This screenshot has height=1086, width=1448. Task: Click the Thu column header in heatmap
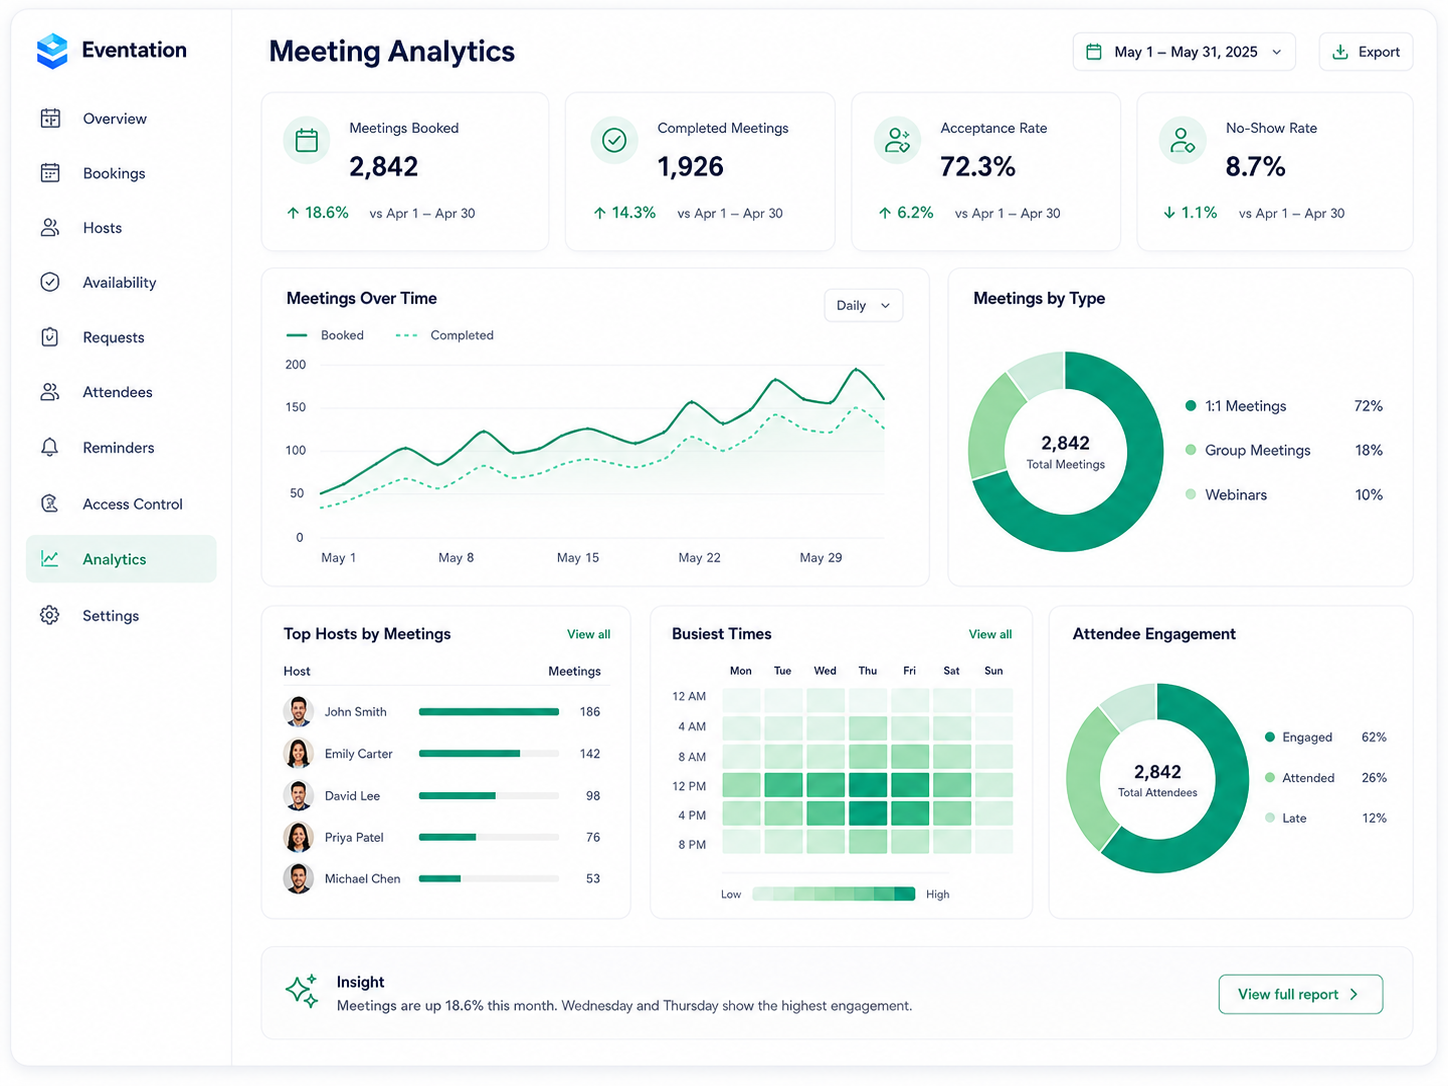[867, 670]
